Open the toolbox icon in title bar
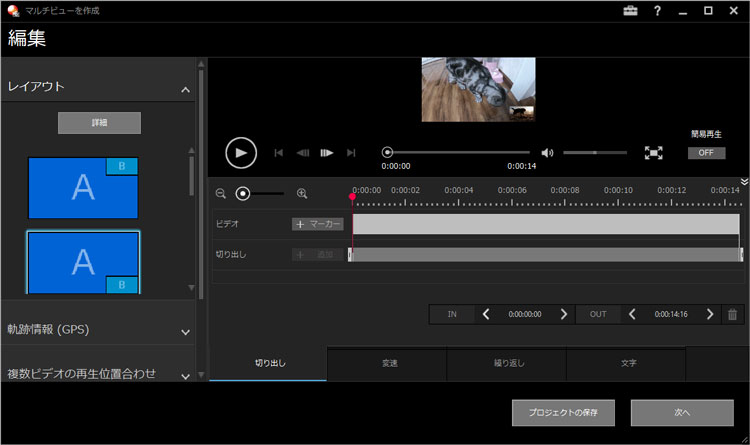The image size is (750, 445). coord(630,11)
